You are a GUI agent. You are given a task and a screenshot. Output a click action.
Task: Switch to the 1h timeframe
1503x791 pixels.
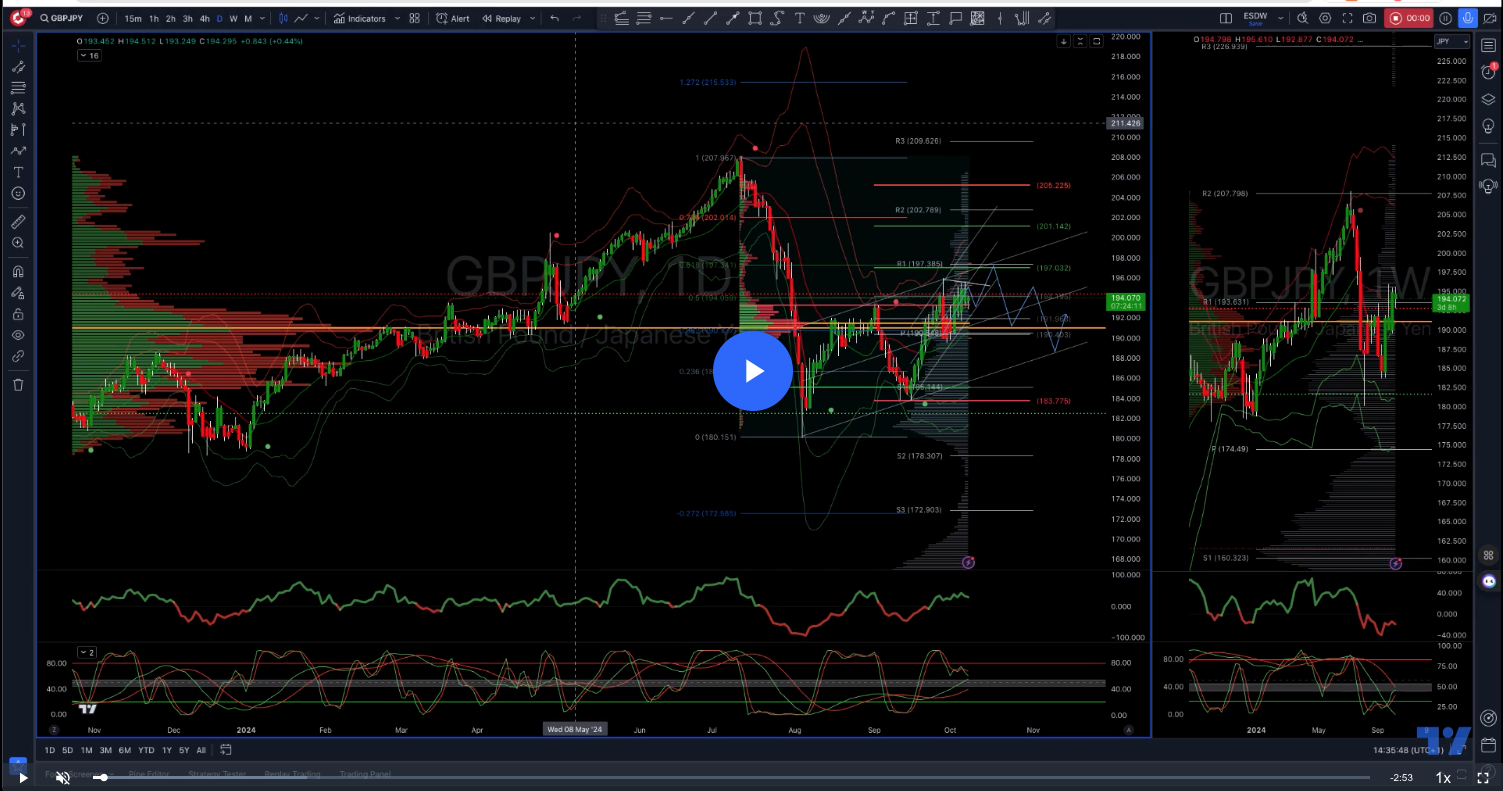point(154,18)
